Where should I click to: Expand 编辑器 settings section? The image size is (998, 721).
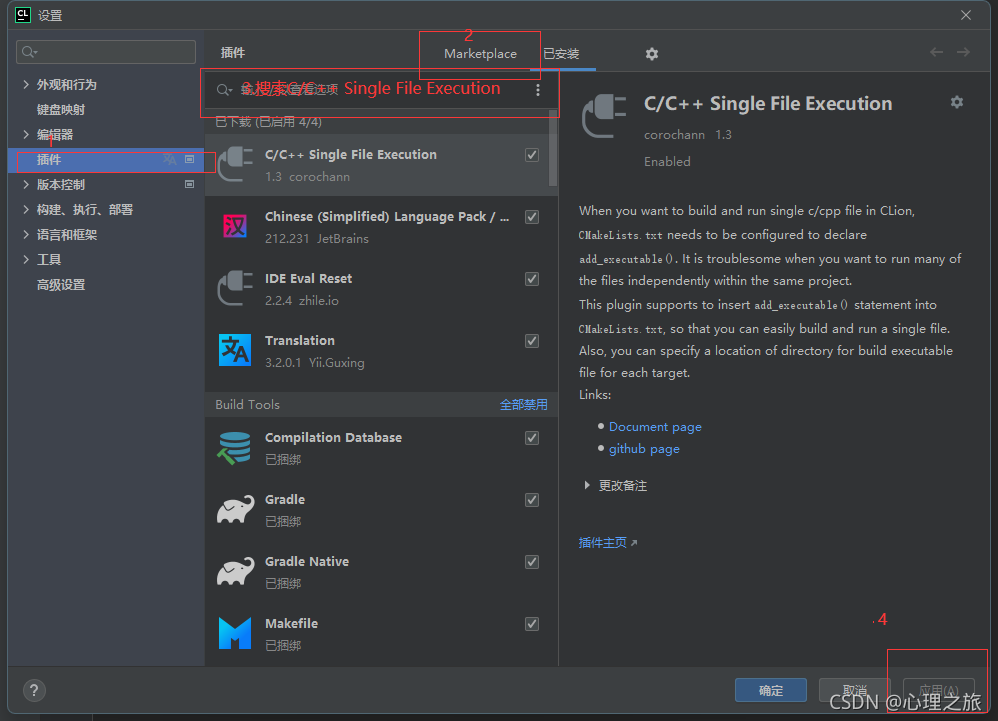[26, 134]
